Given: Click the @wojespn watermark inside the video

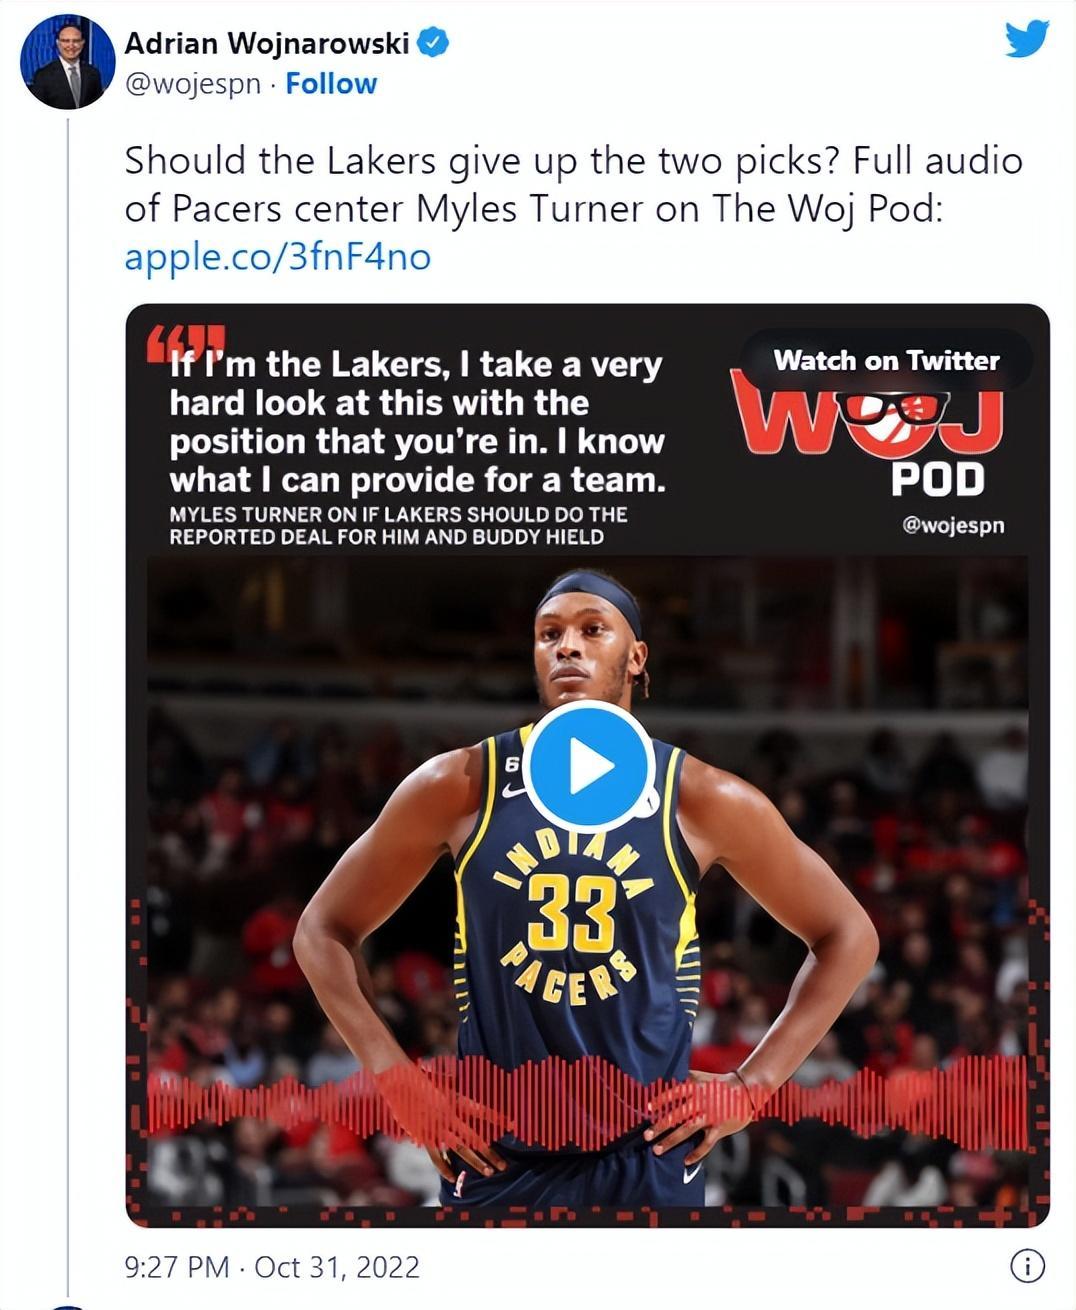Looking at the screenshot, I should click(x=952, y=525).
